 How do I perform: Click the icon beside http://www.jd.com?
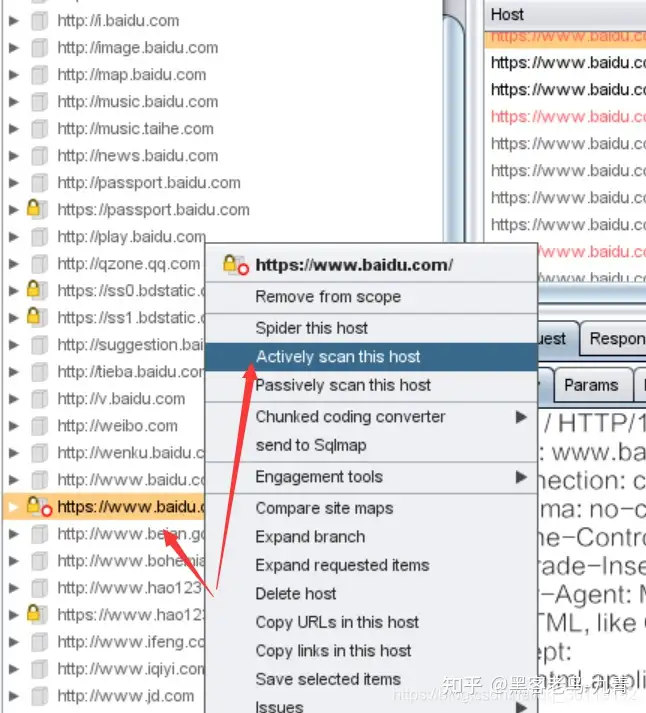(x=39, y=696)
